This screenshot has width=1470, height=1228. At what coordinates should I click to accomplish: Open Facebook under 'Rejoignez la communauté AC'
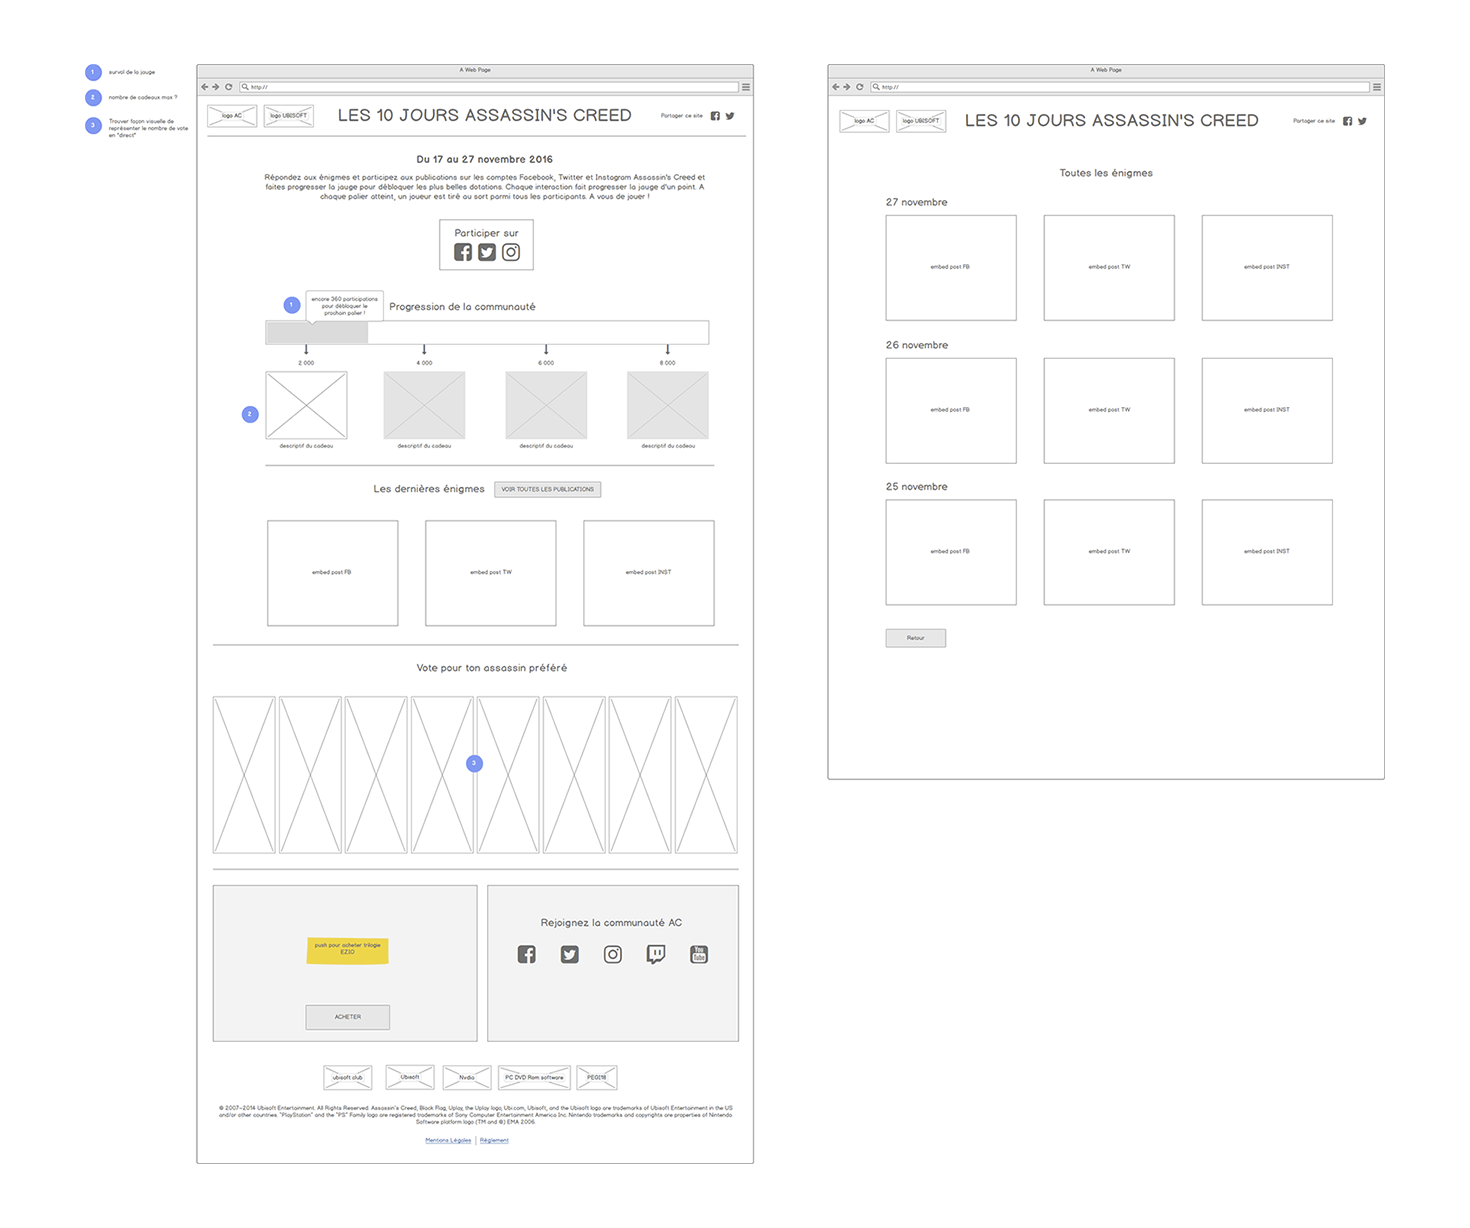[x=527, y=955]
